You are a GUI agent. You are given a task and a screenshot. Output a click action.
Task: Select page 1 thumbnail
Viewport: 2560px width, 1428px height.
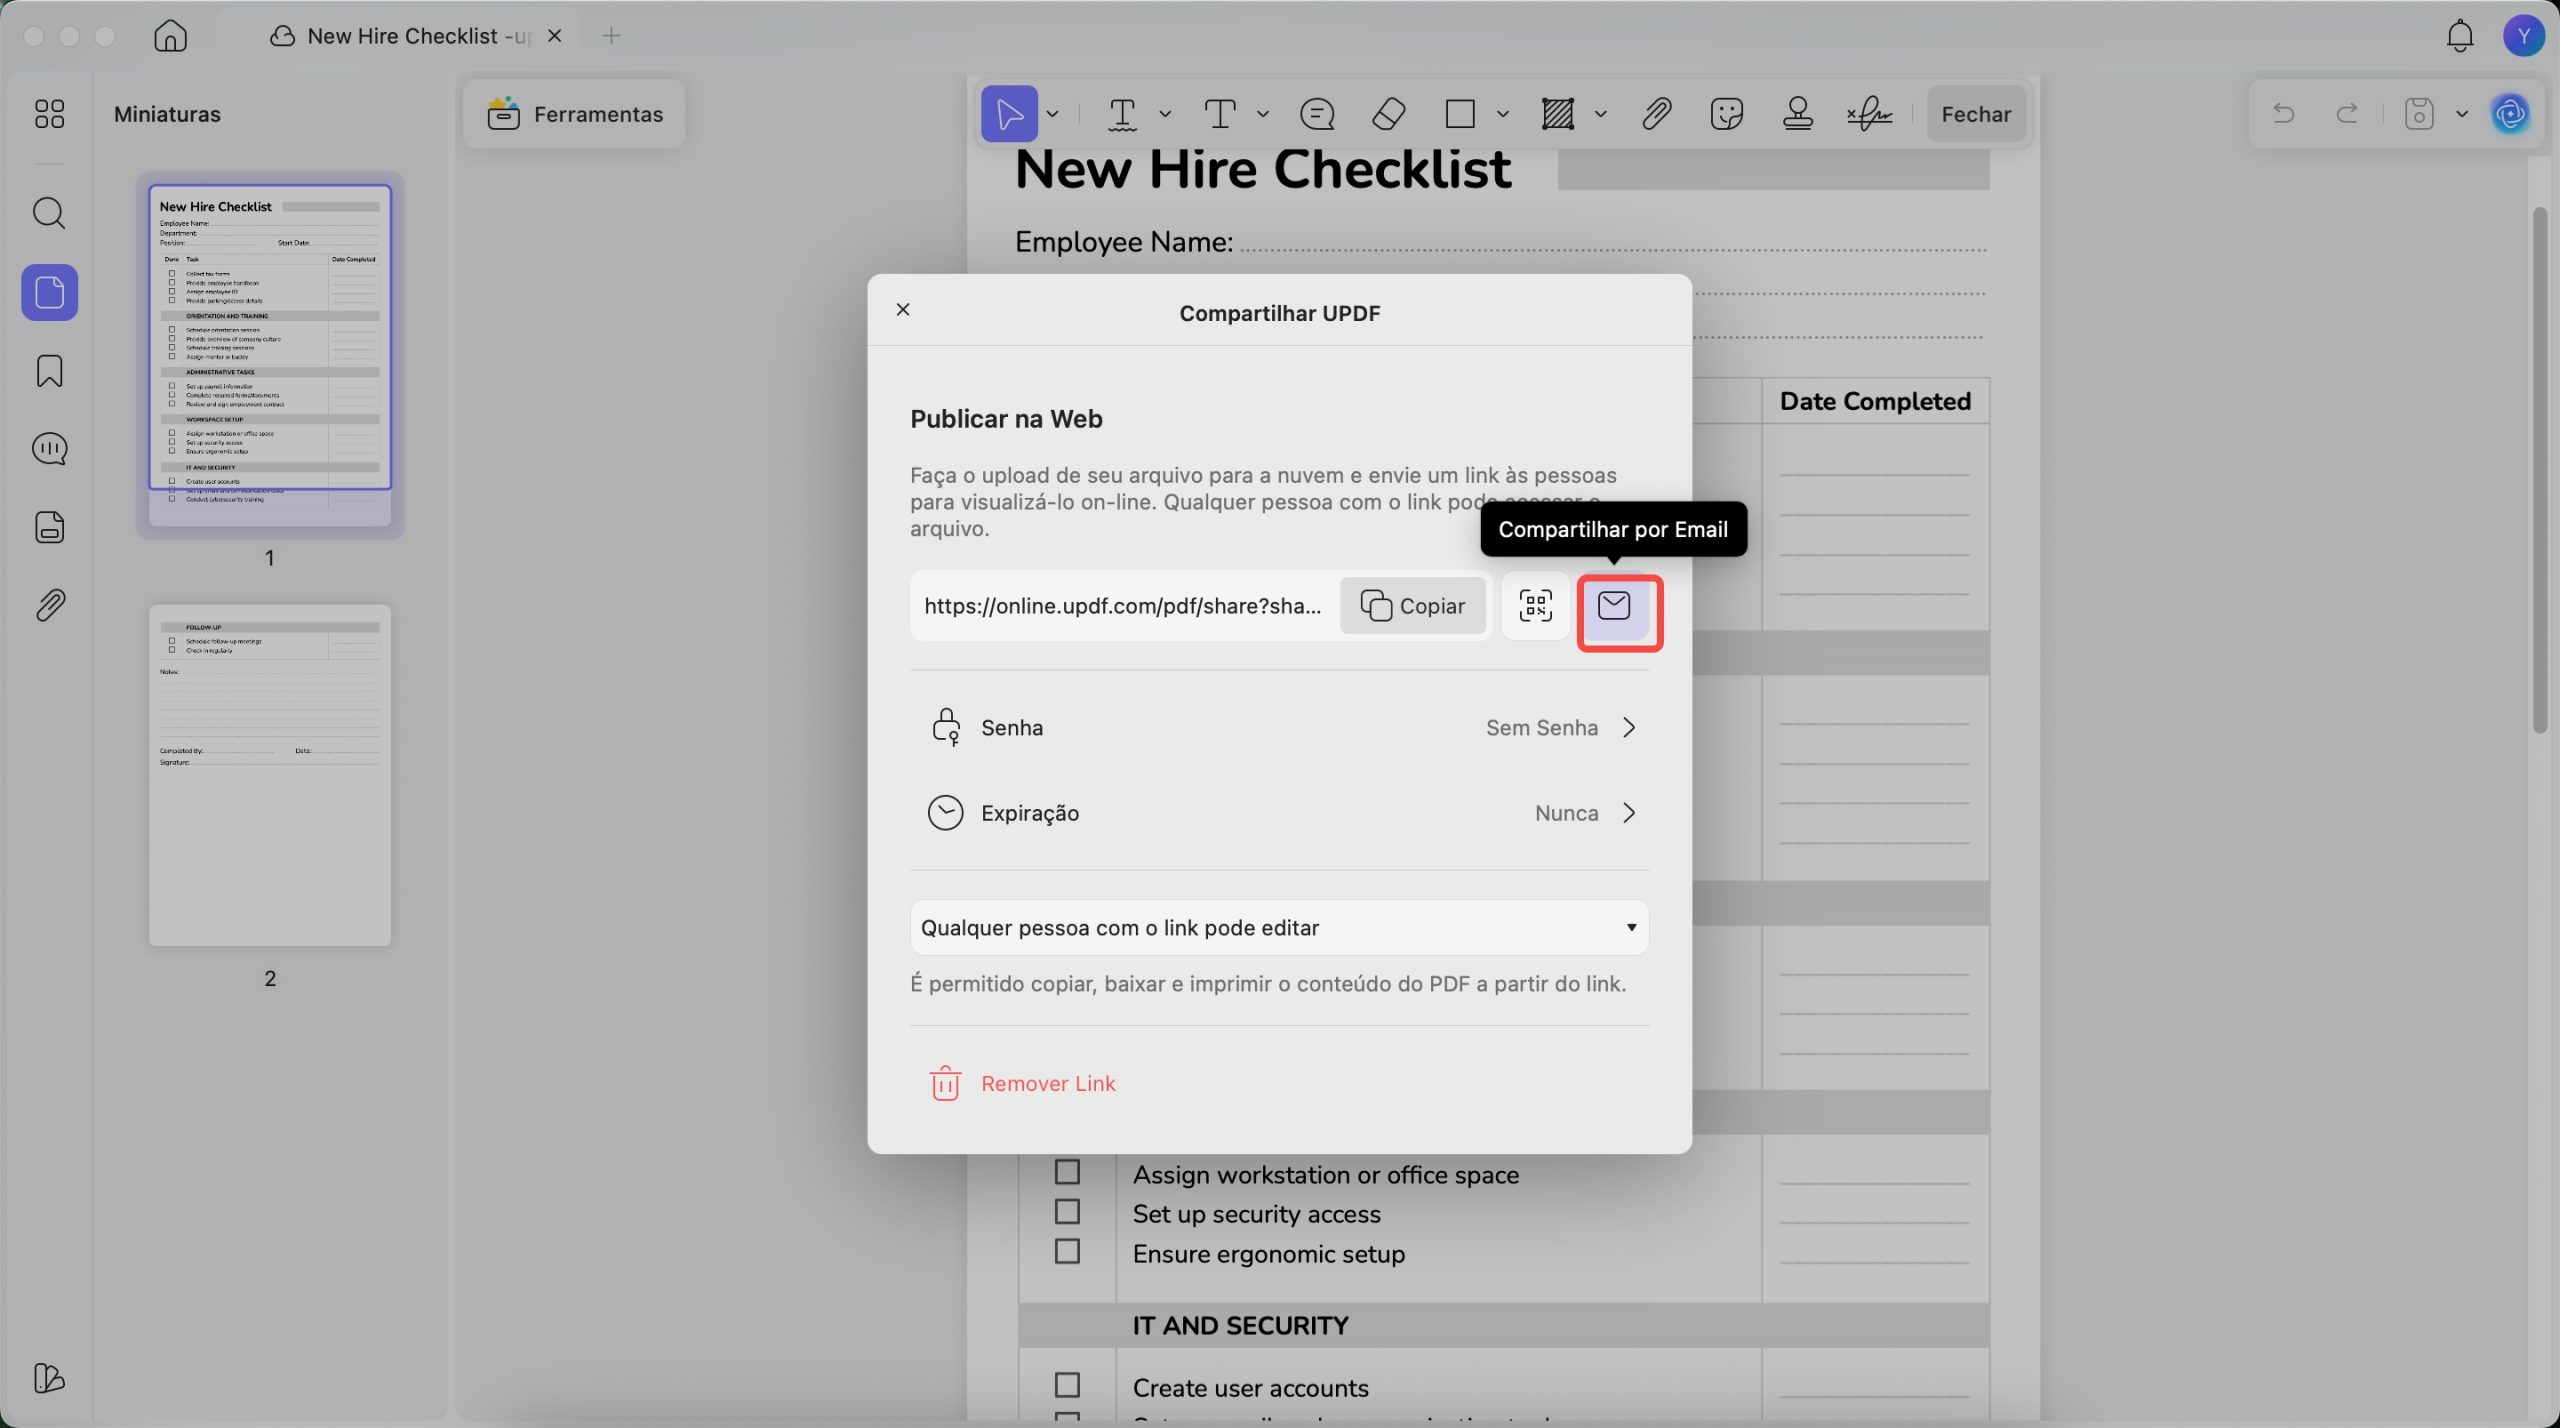pos(270,355)
